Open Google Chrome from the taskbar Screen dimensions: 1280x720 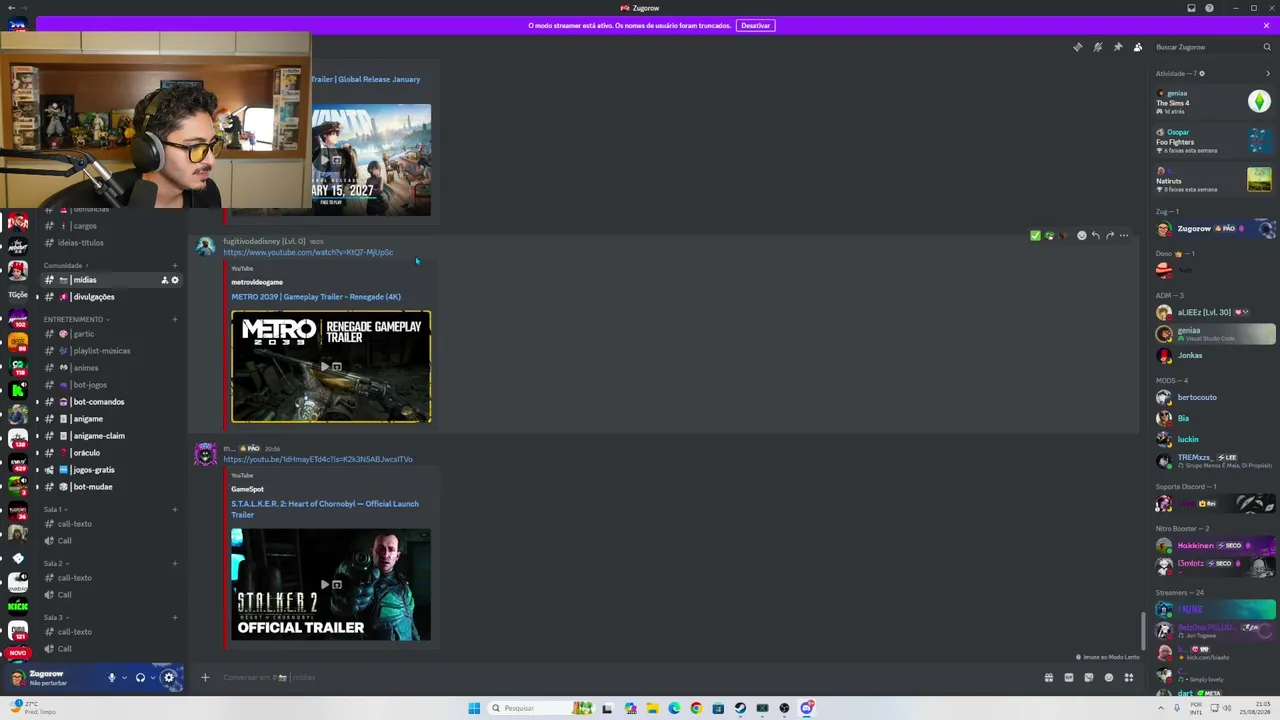click(x=696, y=708)
